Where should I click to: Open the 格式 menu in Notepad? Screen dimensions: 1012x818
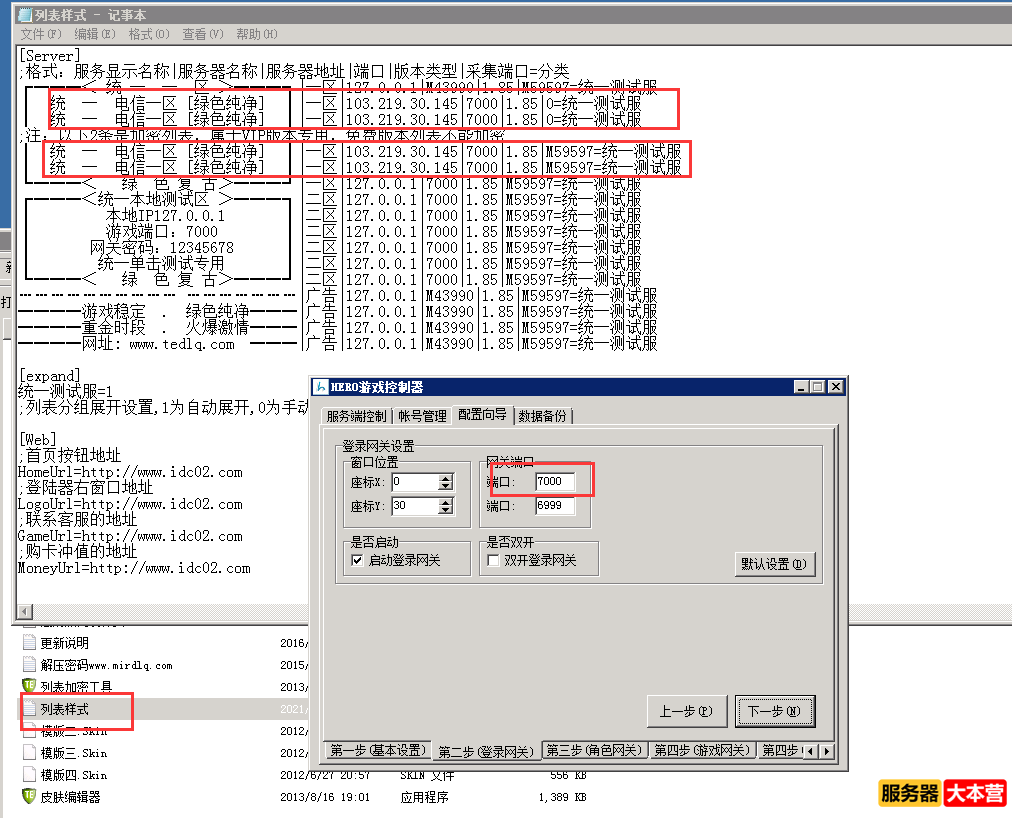148,34
